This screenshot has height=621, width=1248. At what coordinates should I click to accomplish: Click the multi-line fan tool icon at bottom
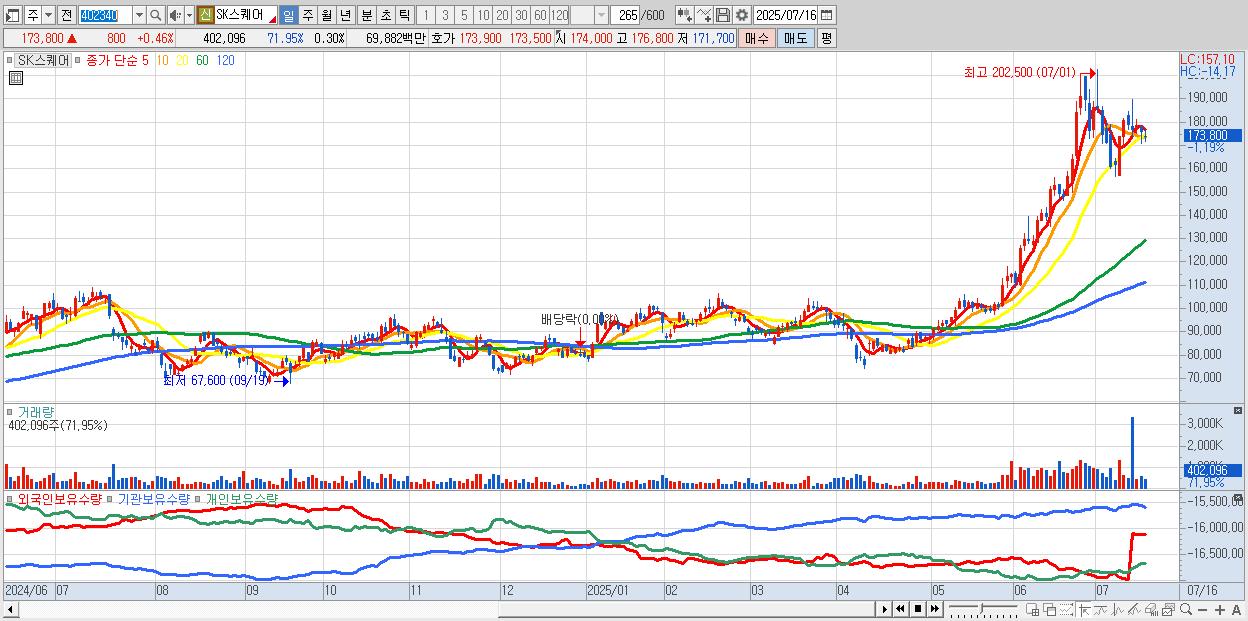(x=1134, y=610)
